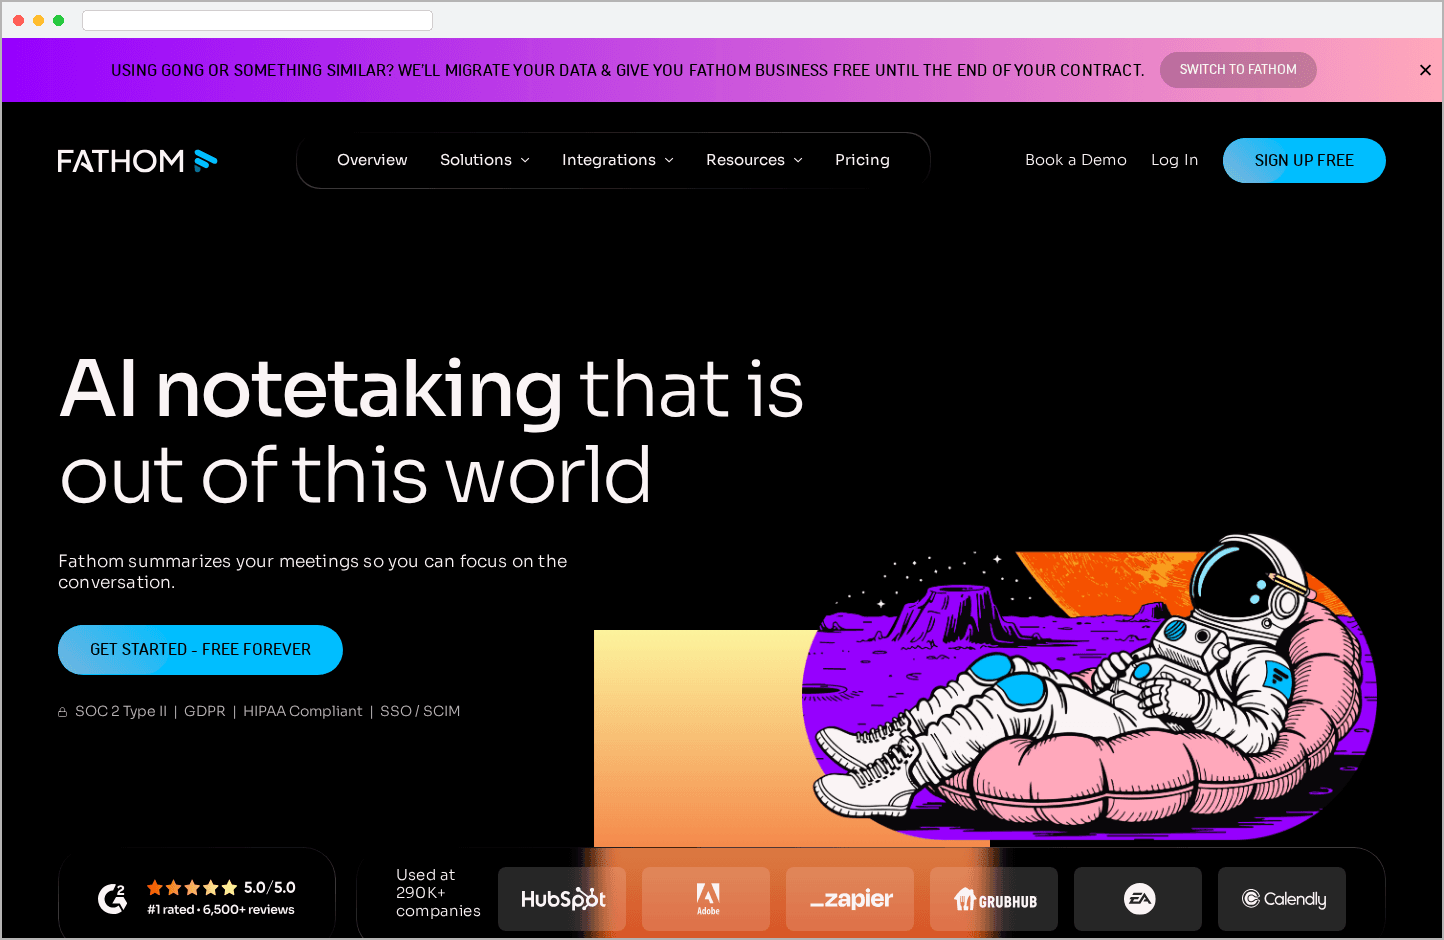Screen dimensions: 1444x940
Task: Click the Switch to Fathom button
Action: click(1238, 70)
